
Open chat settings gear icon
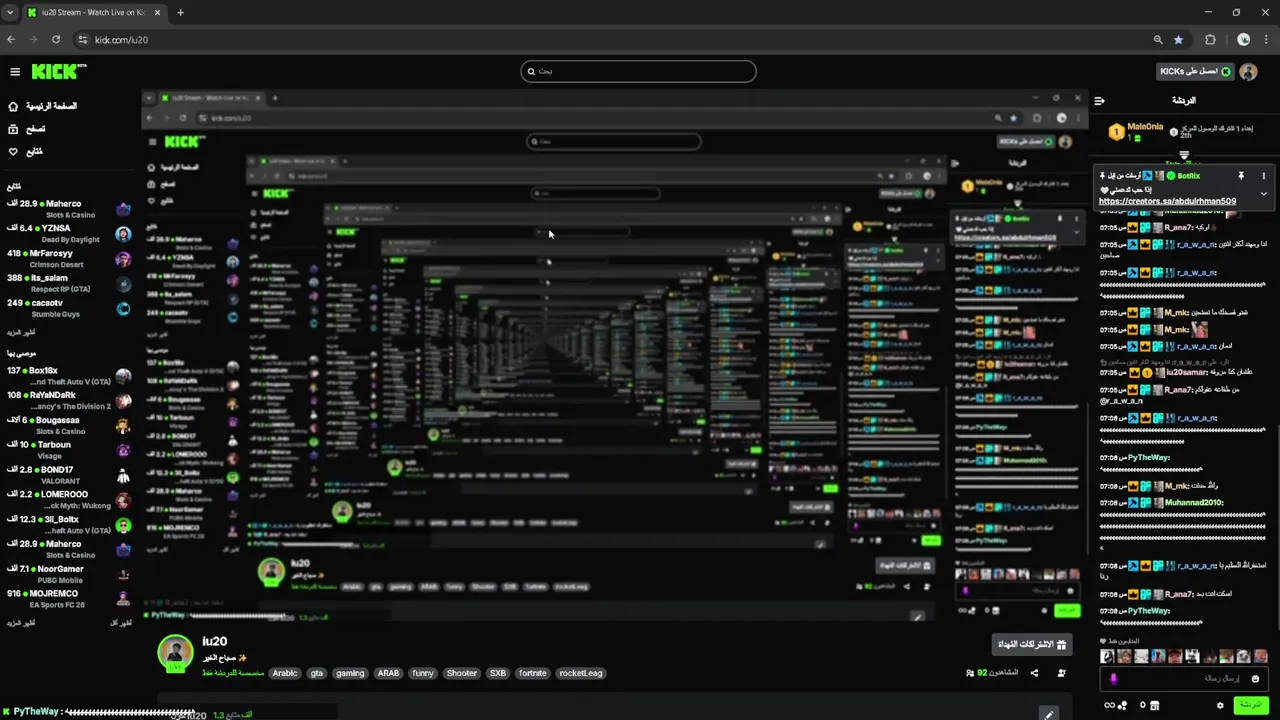pos(1220,705)
